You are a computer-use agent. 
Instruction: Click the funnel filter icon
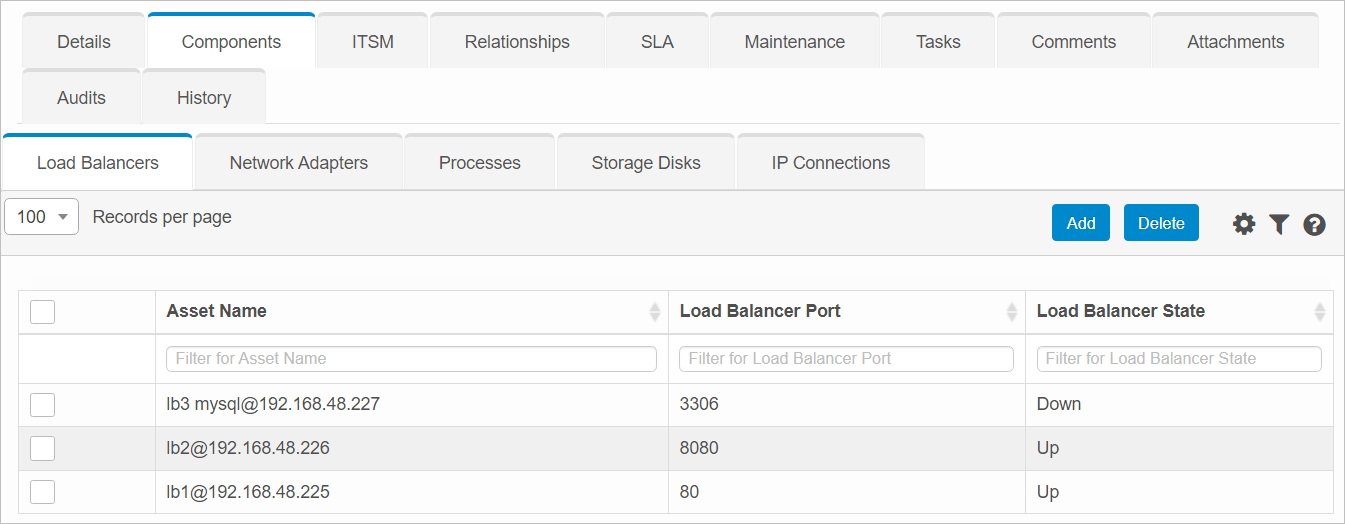(x=1279, y=224)
